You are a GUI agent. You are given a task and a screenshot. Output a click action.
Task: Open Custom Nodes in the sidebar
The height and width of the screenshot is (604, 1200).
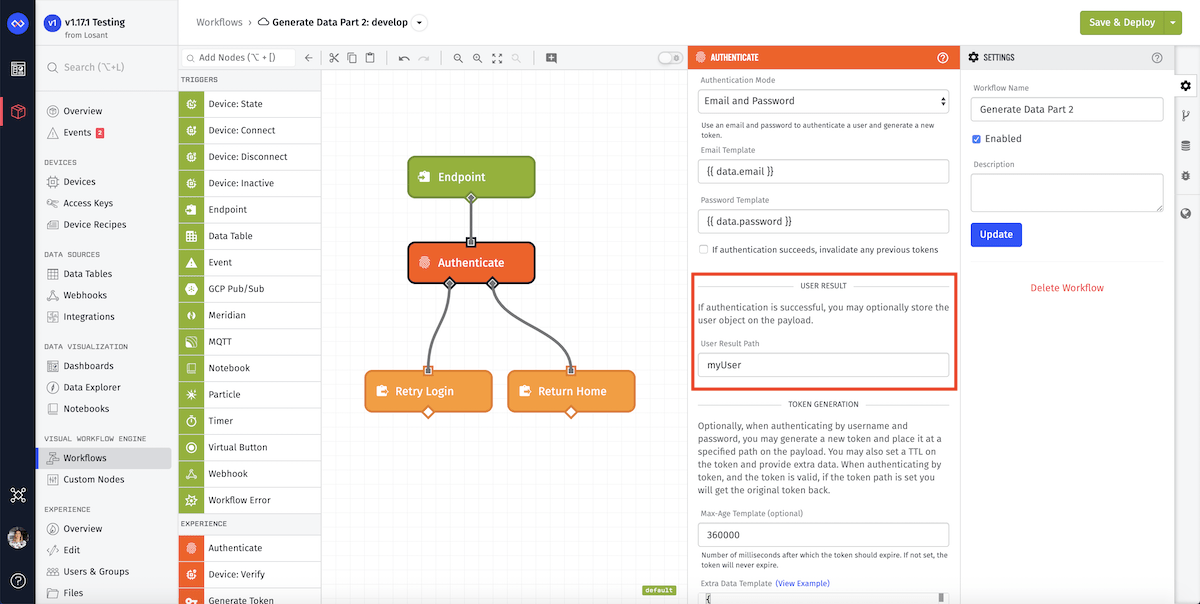point(94,479)
